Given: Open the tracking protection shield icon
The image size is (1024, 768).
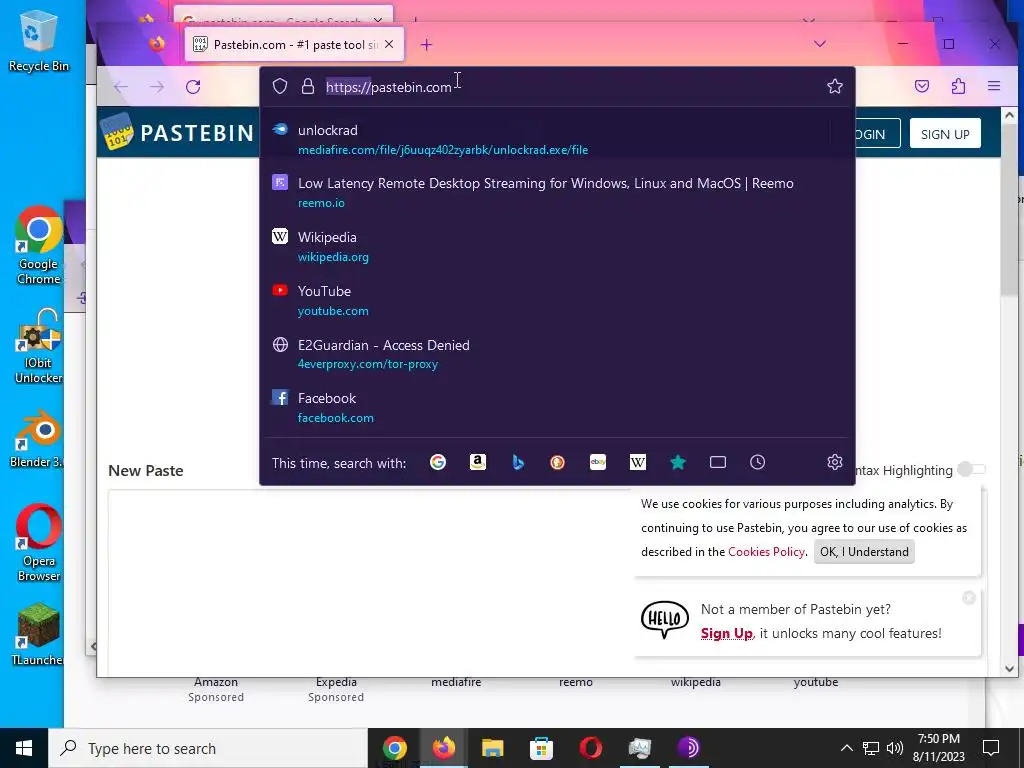Looking at the screenshot, I should 280,86.
